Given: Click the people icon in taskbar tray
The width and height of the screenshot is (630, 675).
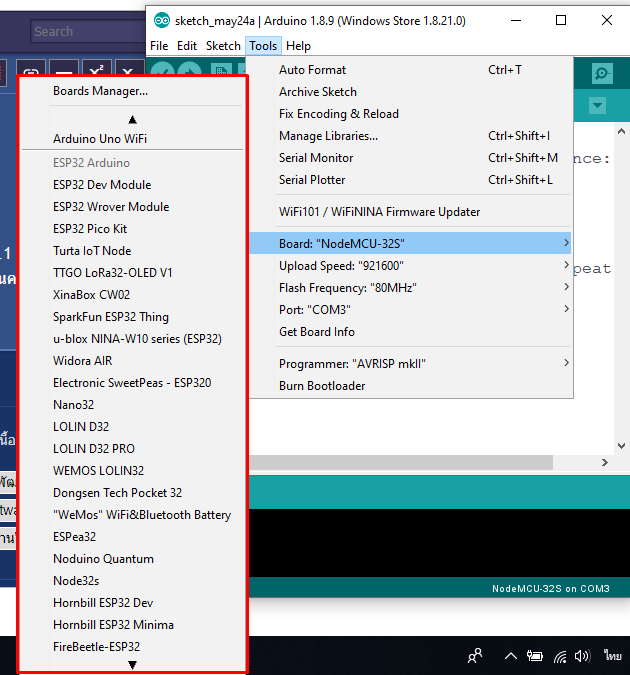Looking at the screenshot, I should 475,656.
